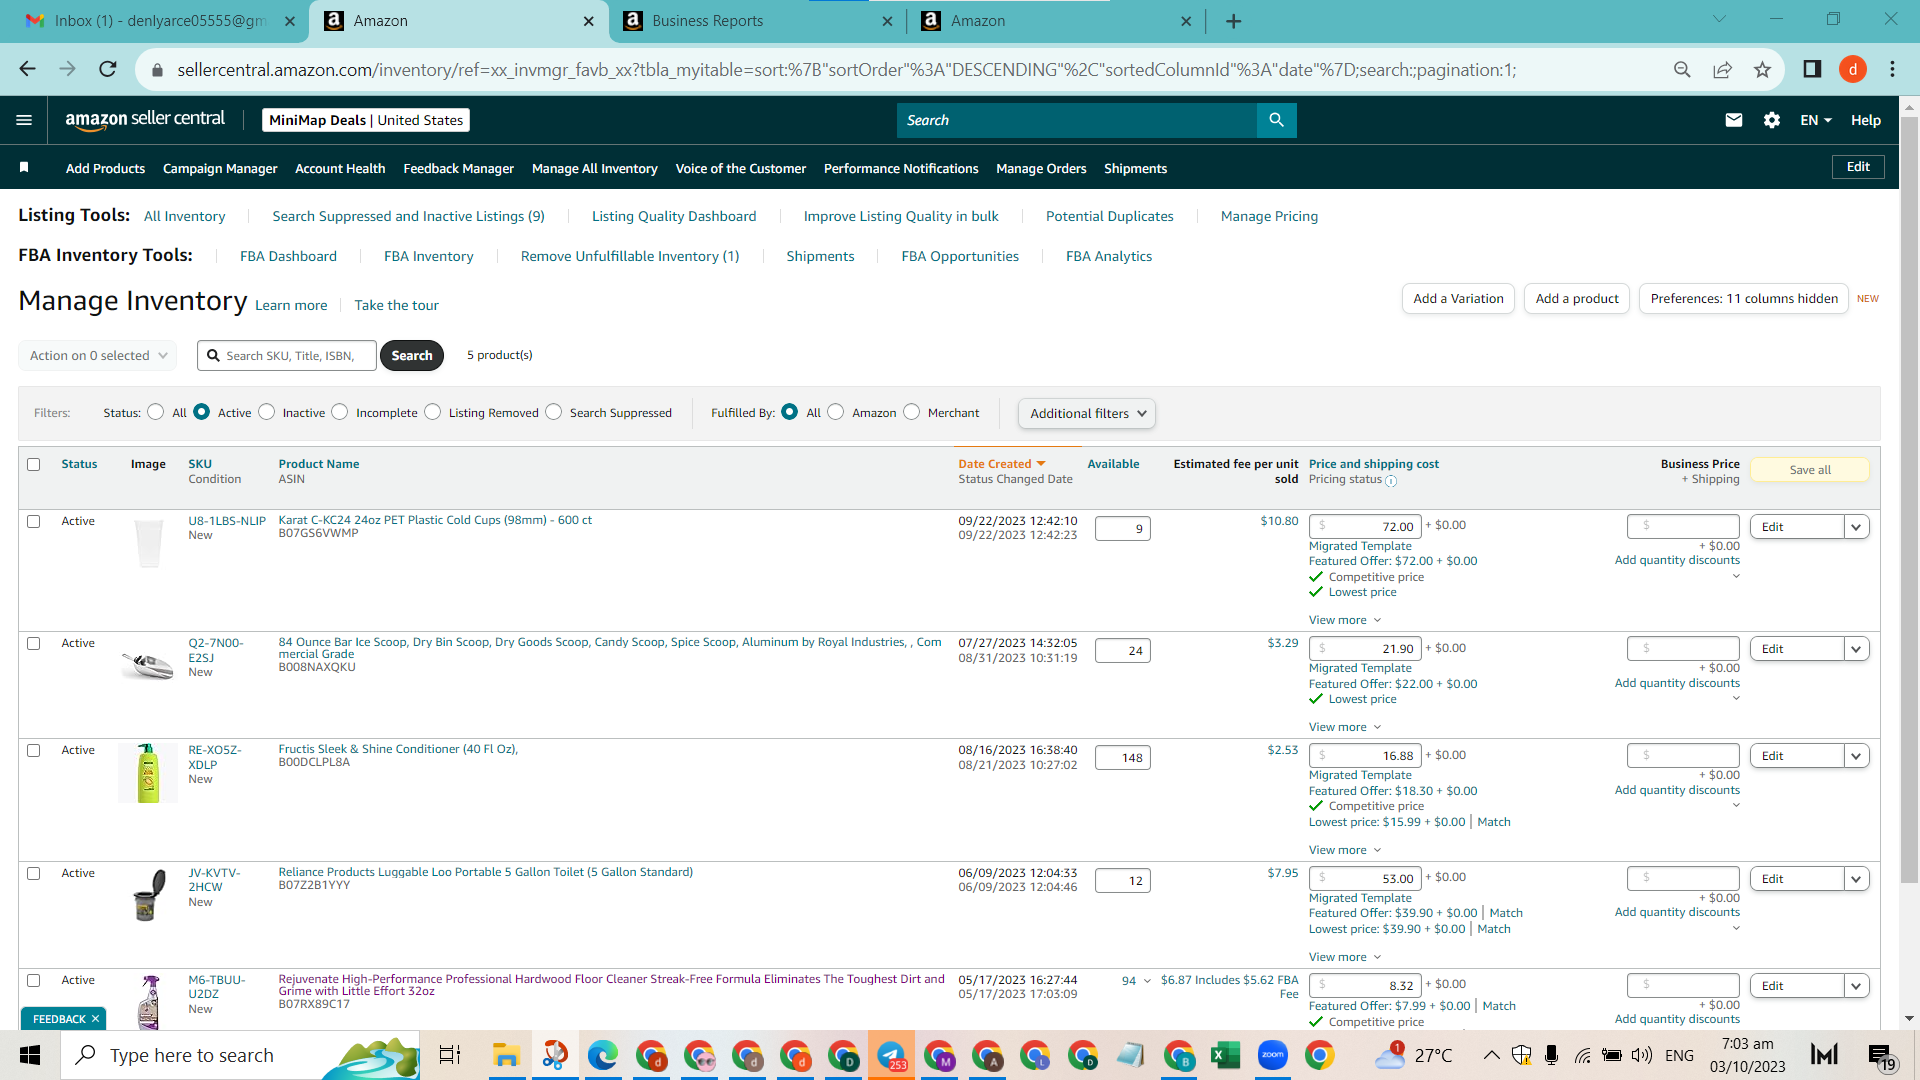Viewport: 1920px width, 1080px height.
Task: Open a new browser tab
Action: 1234,21
